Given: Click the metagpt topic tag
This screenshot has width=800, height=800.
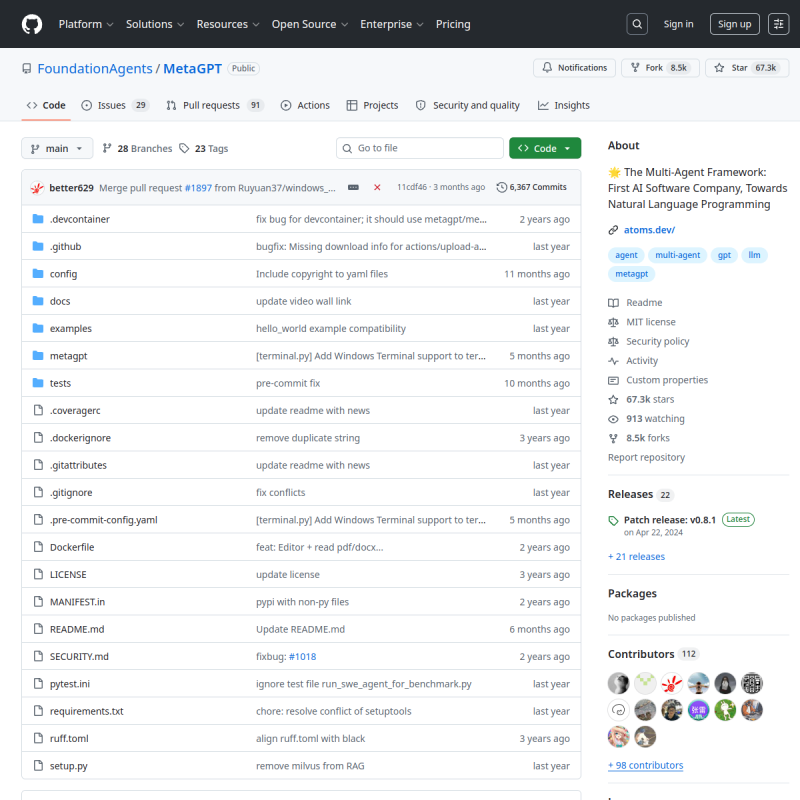Looking at the screenshot, I should 631,274.
